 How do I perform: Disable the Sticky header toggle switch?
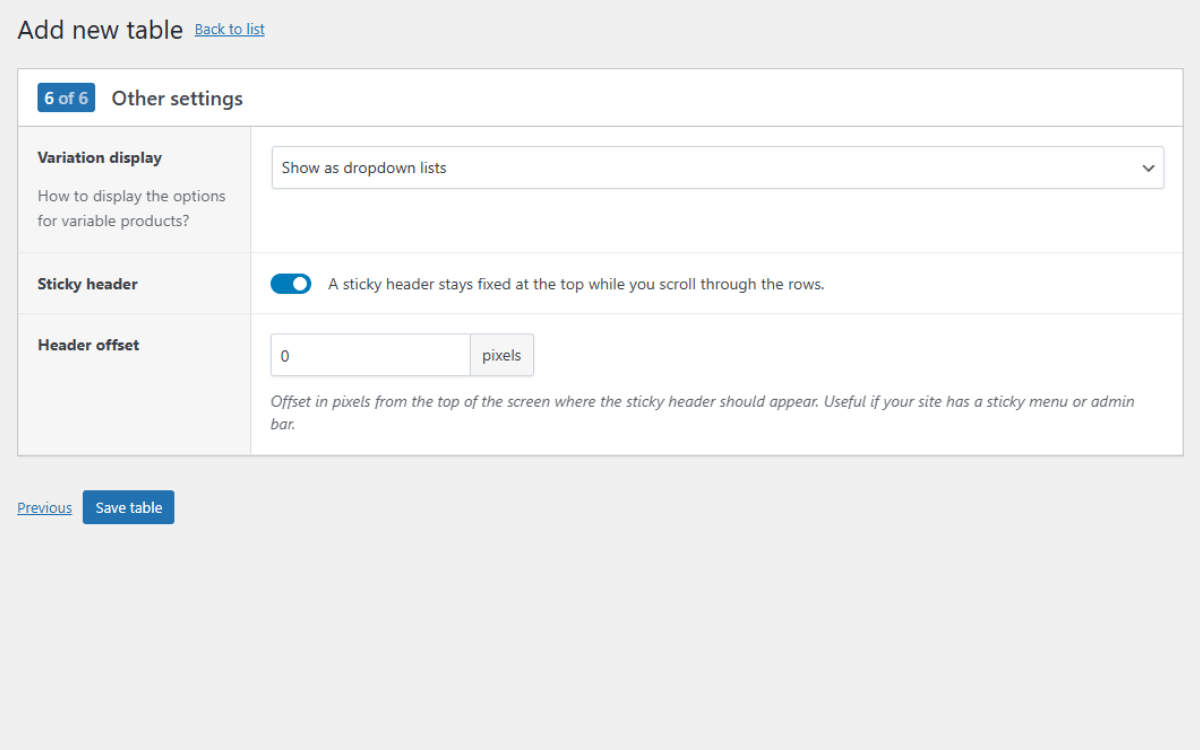pyautogui.click(x=291, y=284)
